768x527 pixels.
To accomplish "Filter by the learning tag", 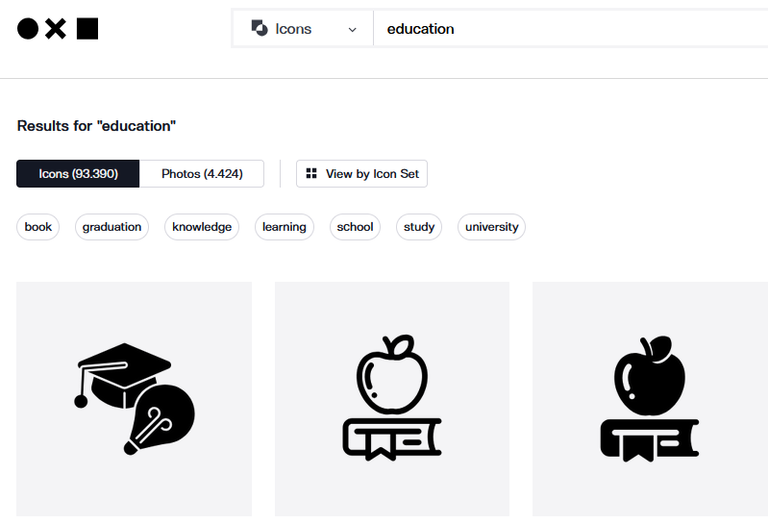I will [284, 227].
